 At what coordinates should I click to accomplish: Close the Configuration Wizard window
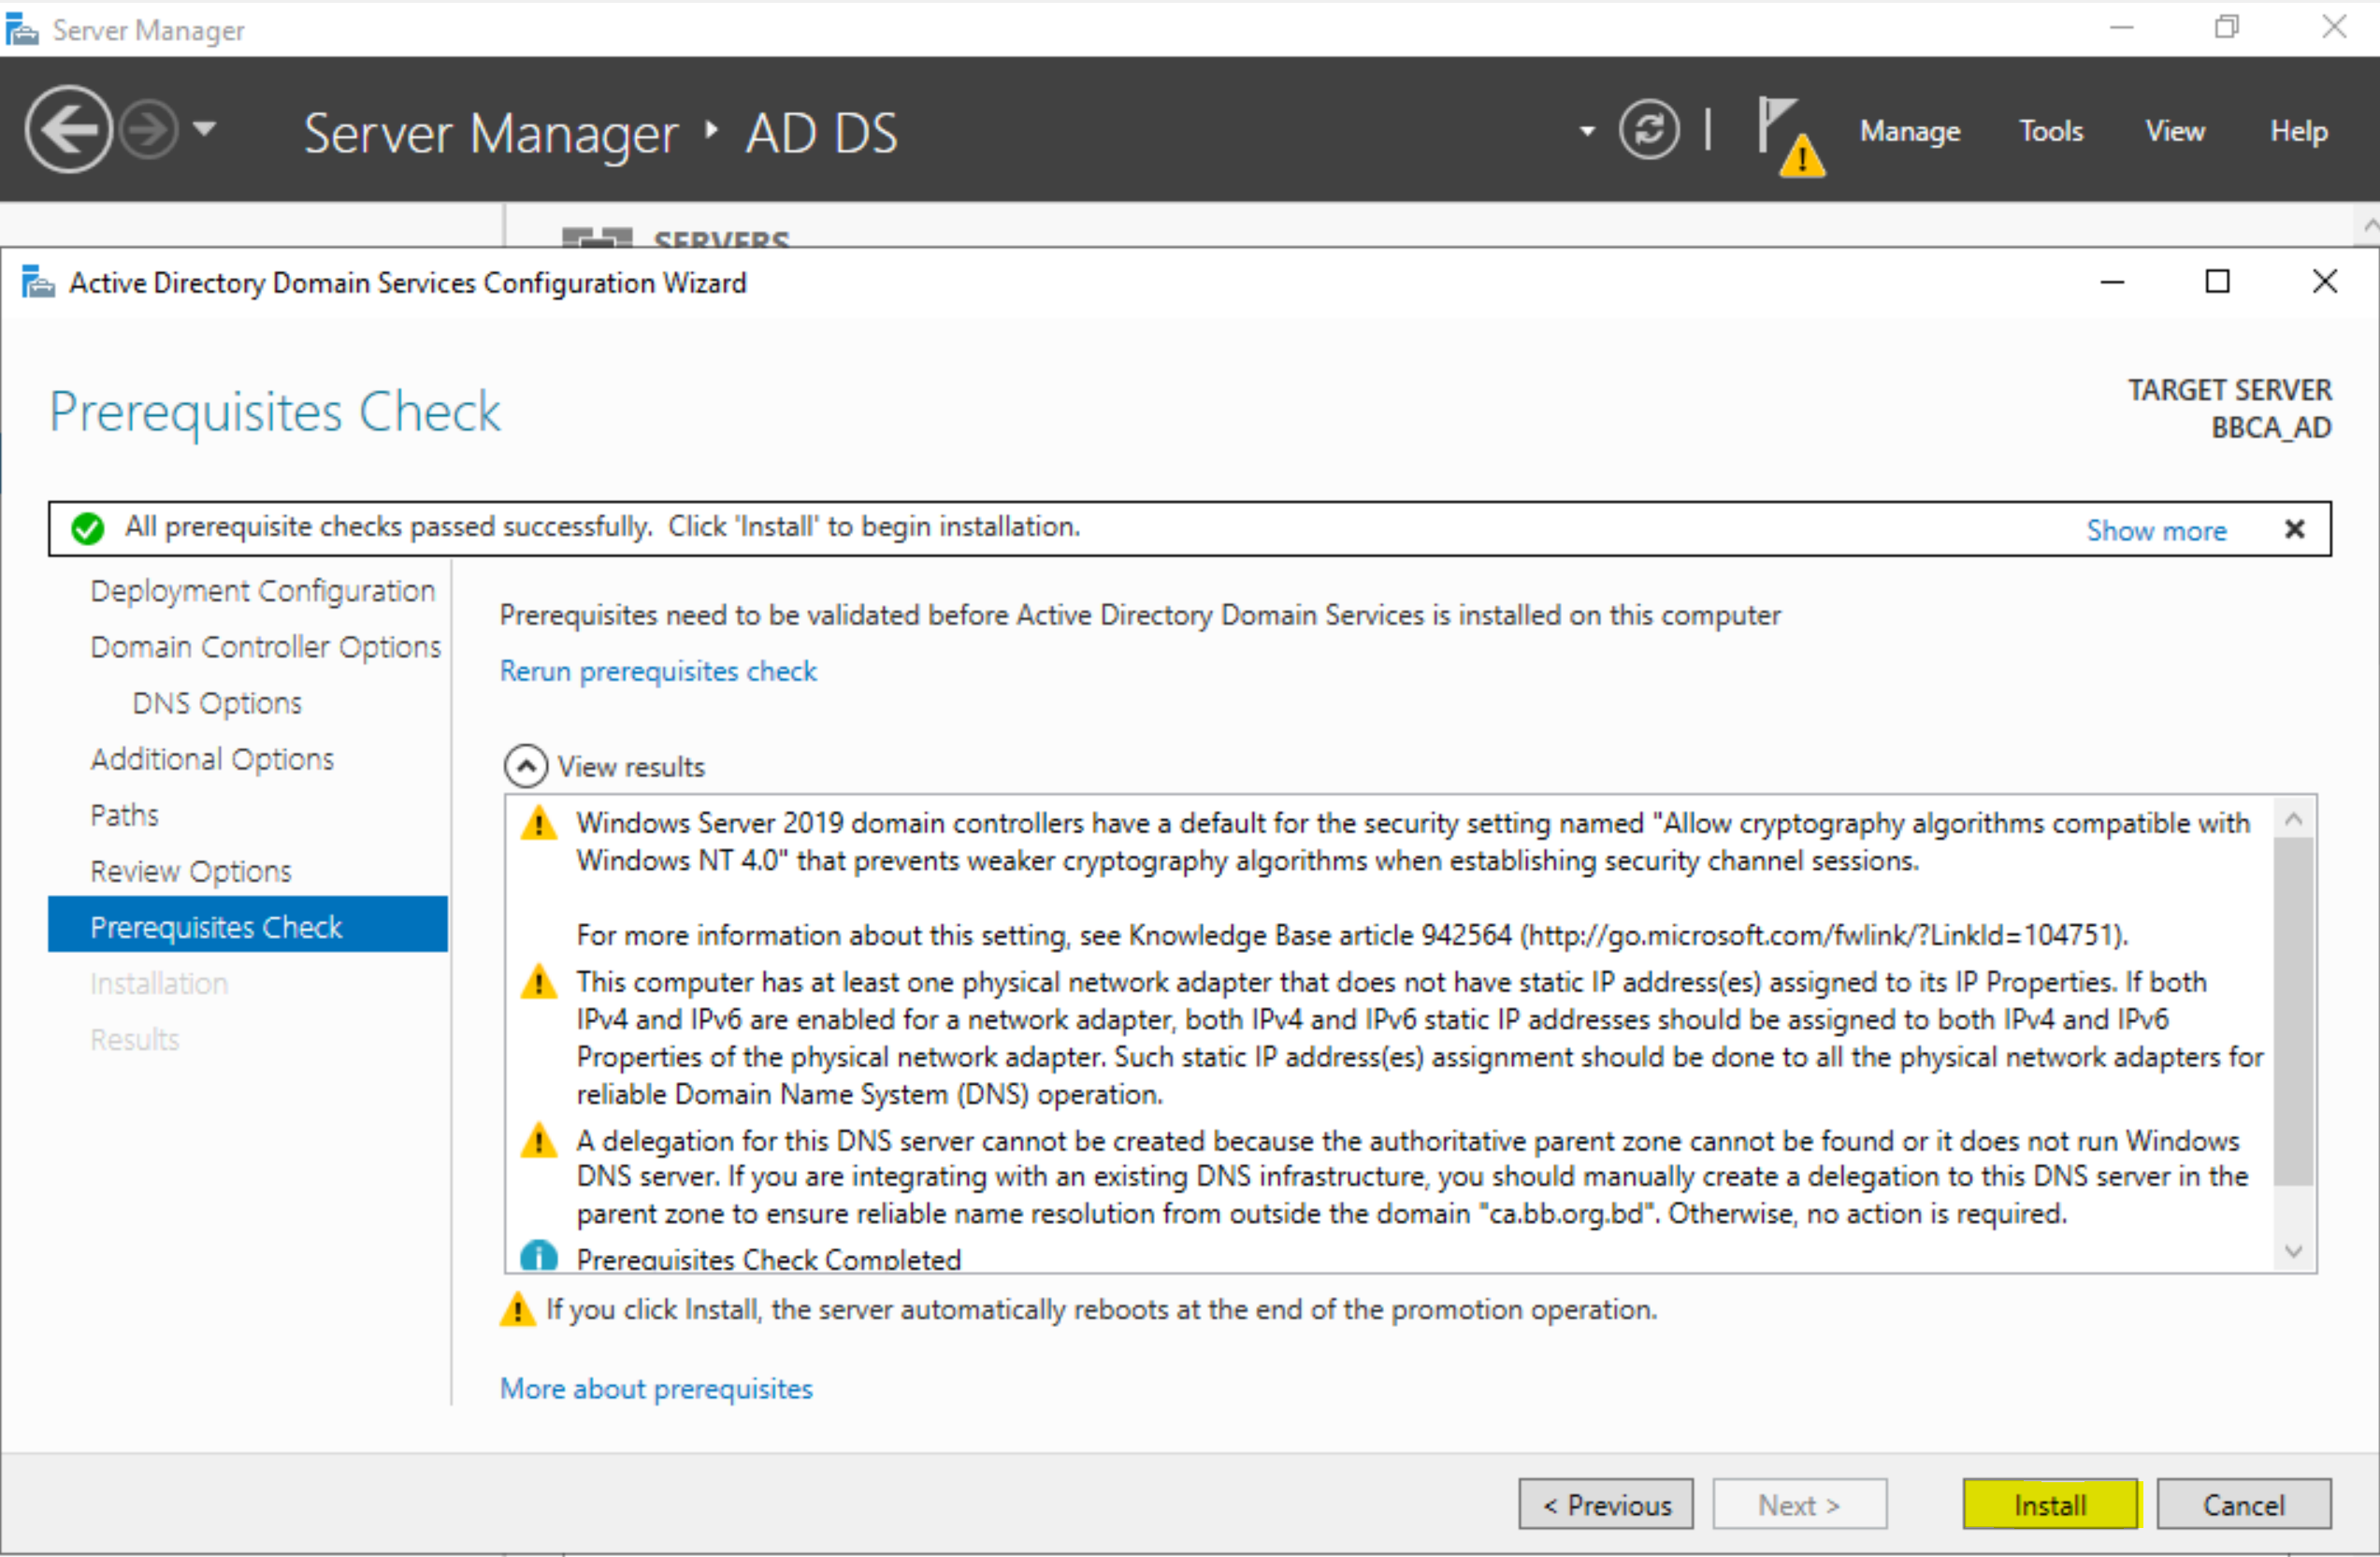pos(2325,282)
